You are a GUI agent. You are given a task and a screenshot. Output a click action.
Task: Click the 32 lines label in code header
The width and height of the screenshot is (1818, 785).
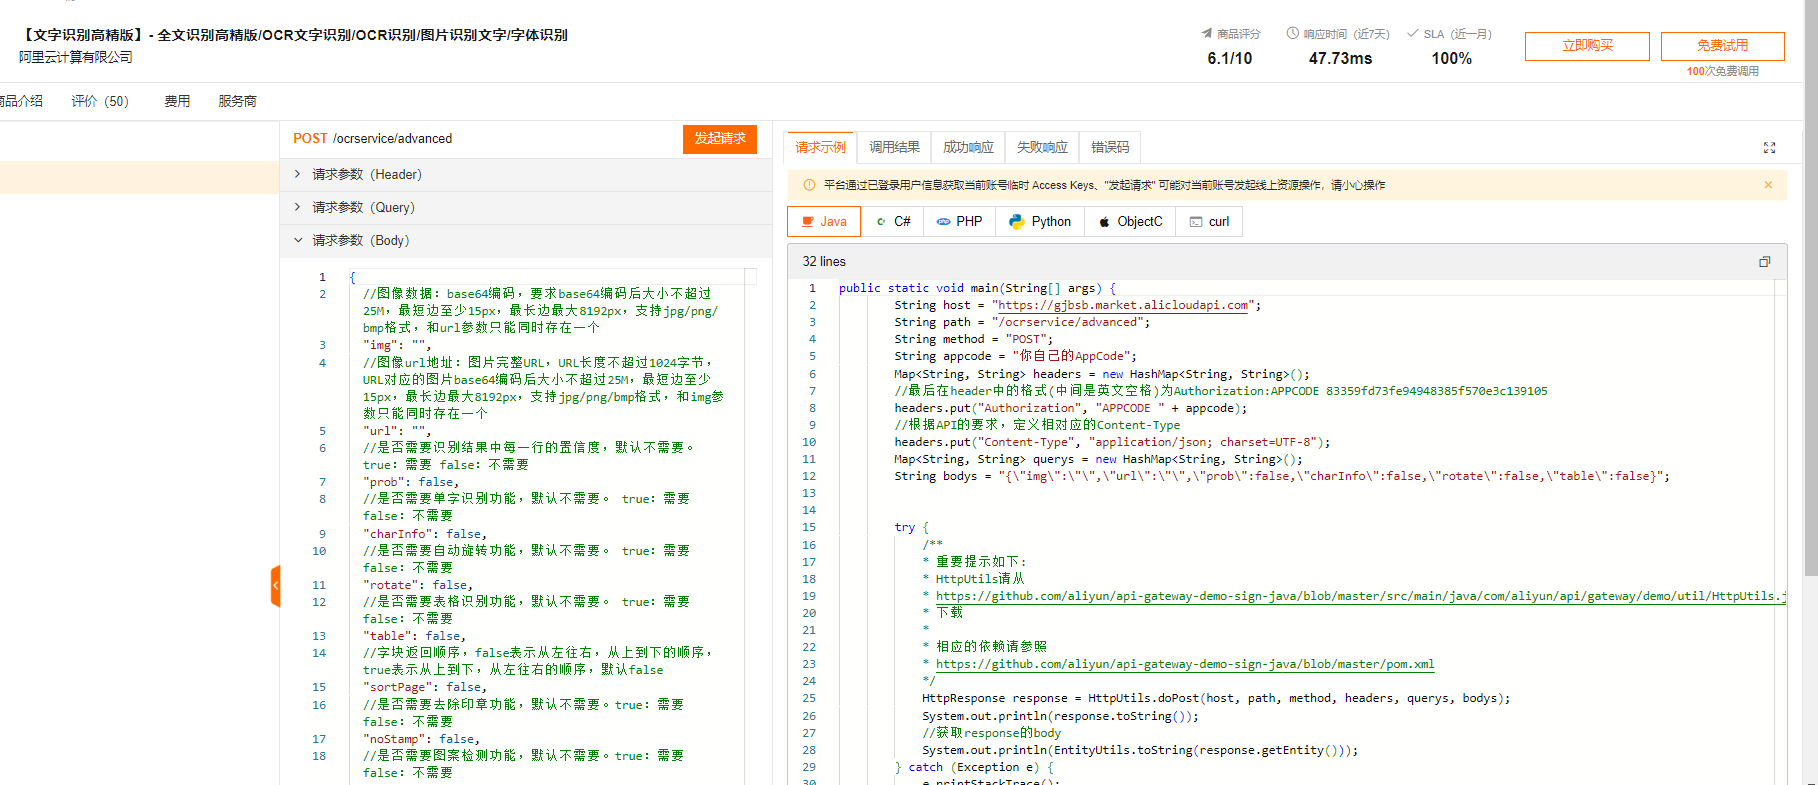point(824,262)
